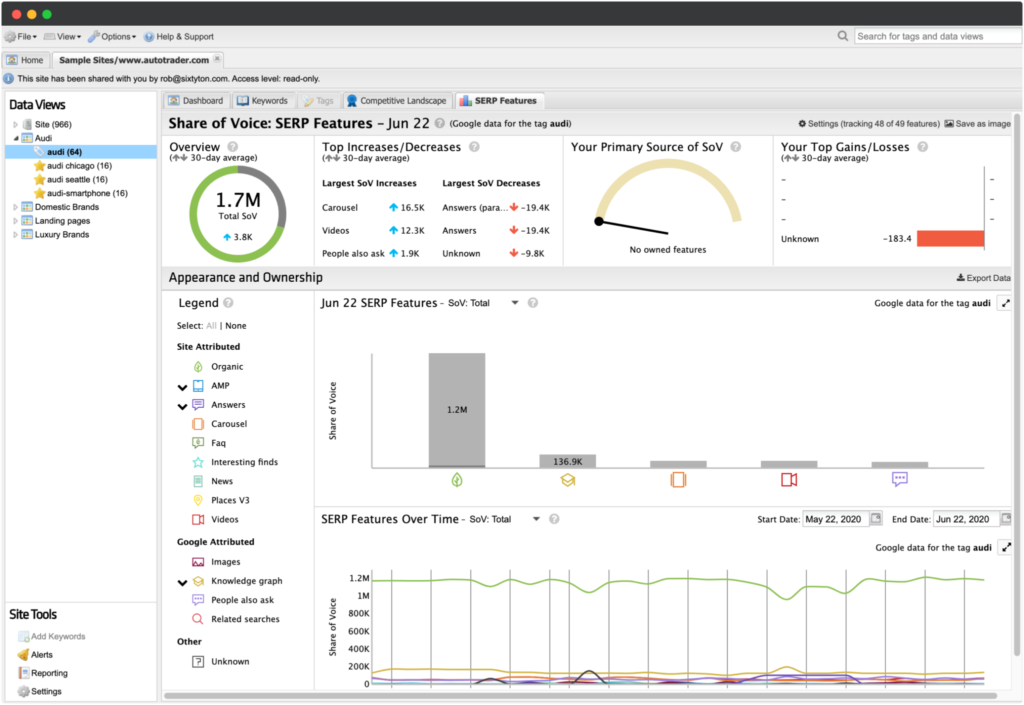
Task: Click Save as image
Action: tap(978, 123)
